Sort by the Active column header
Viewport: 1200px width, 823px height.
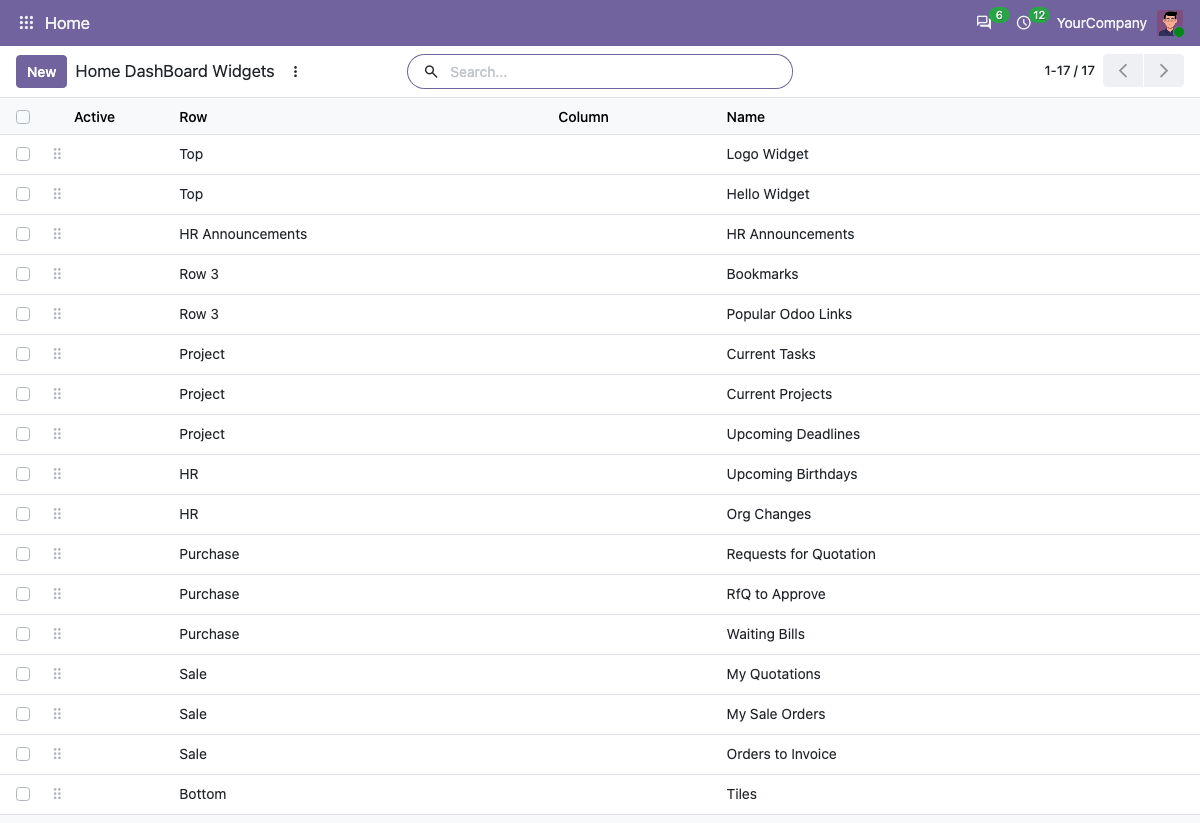[x=94, y=117]
